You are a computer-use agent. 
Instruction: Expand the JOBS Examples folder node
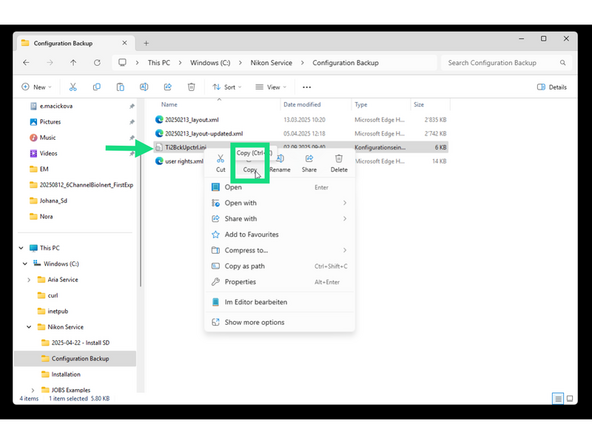33,390
